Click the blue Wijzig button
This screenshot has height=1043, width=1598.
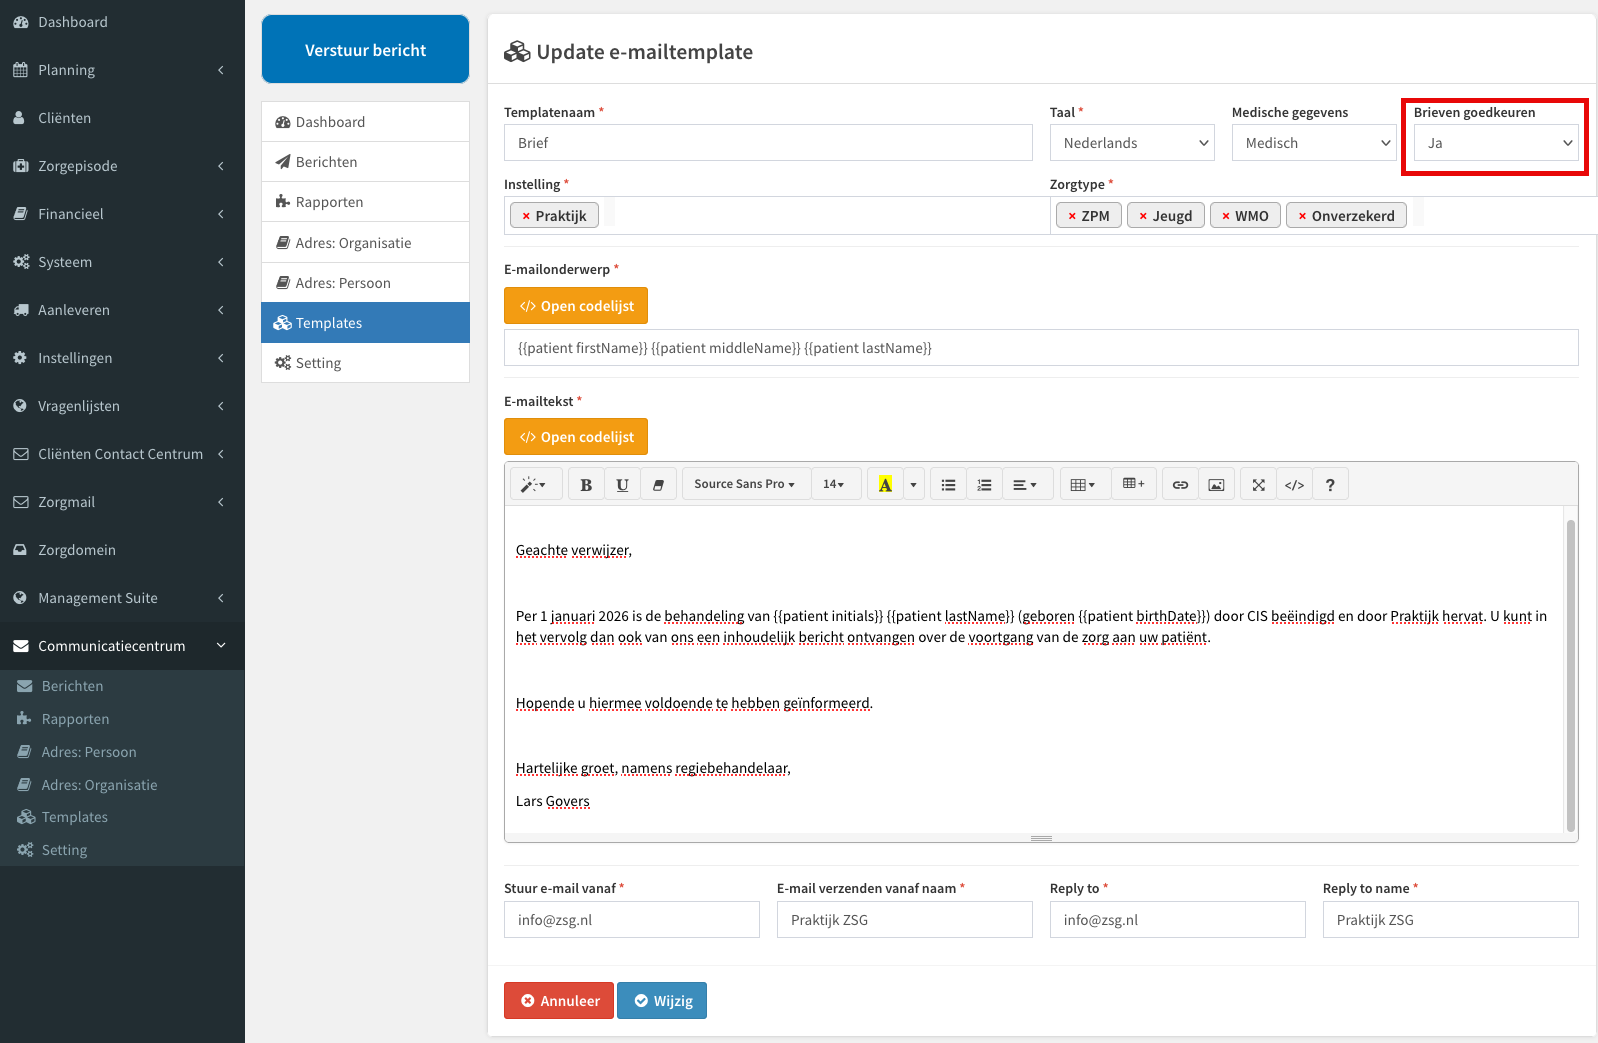662,1001
